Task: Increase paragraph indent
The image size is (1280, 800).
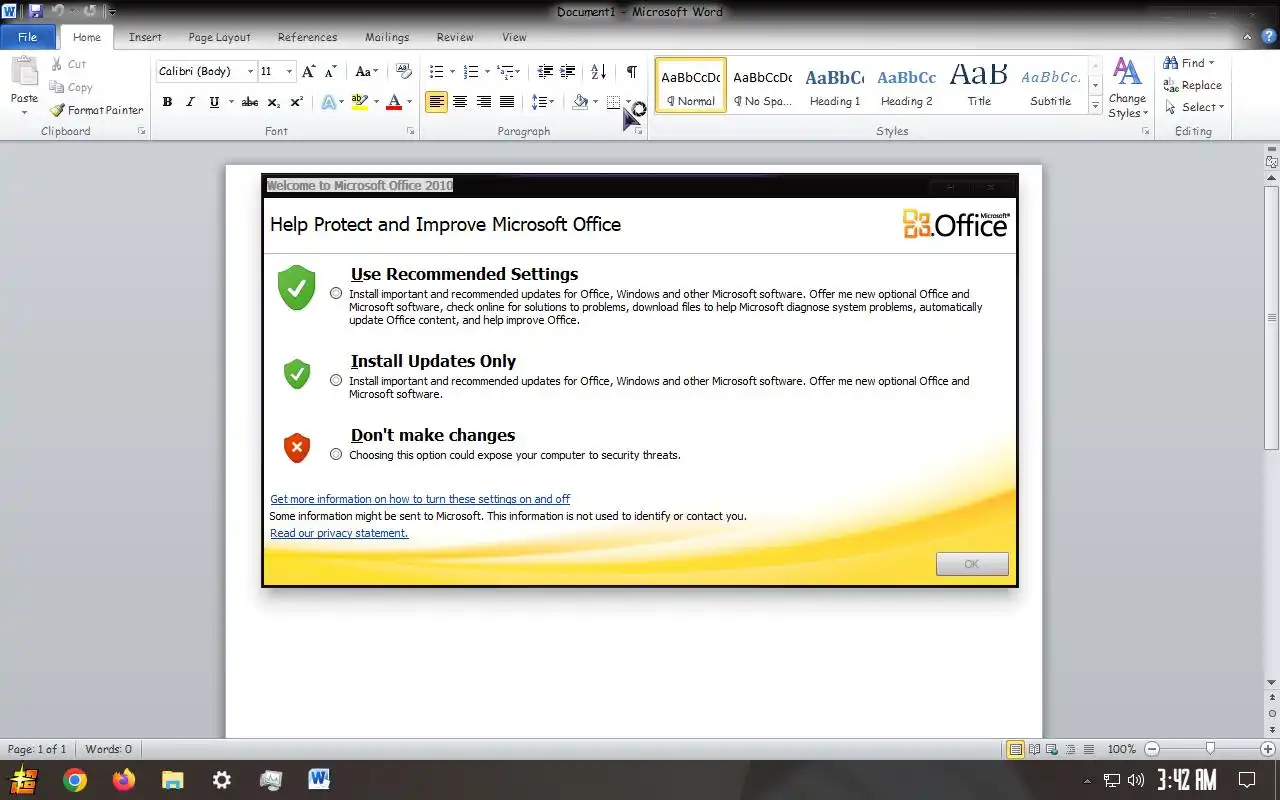Action: click(x=568, y=71)
